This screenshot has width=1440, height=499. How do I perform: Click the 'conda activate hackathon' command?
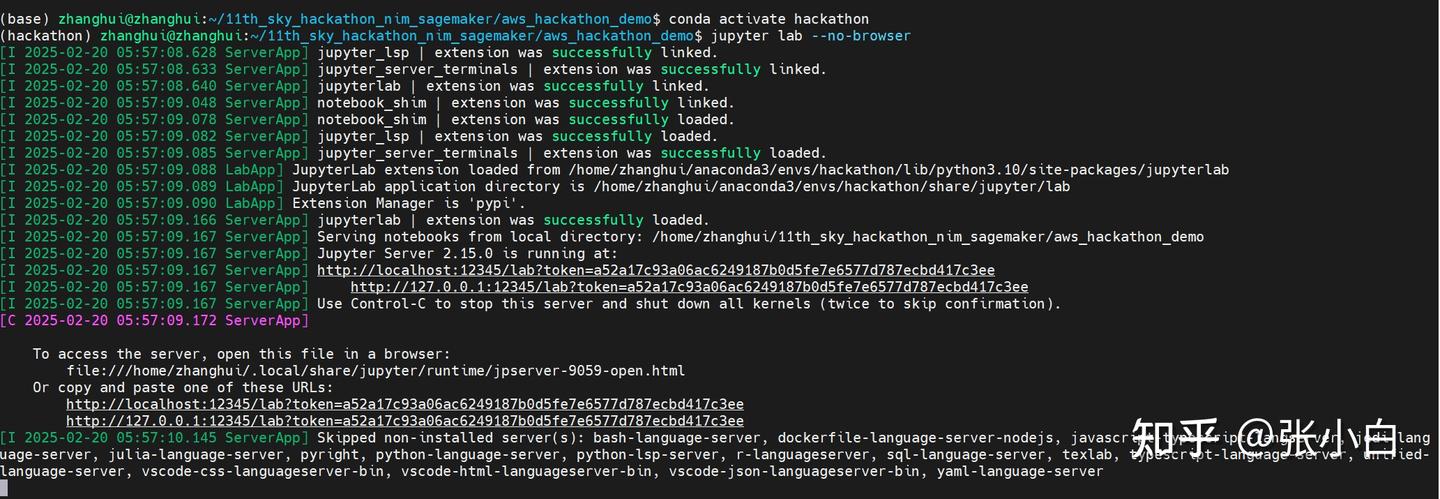(x=768, y=19)
